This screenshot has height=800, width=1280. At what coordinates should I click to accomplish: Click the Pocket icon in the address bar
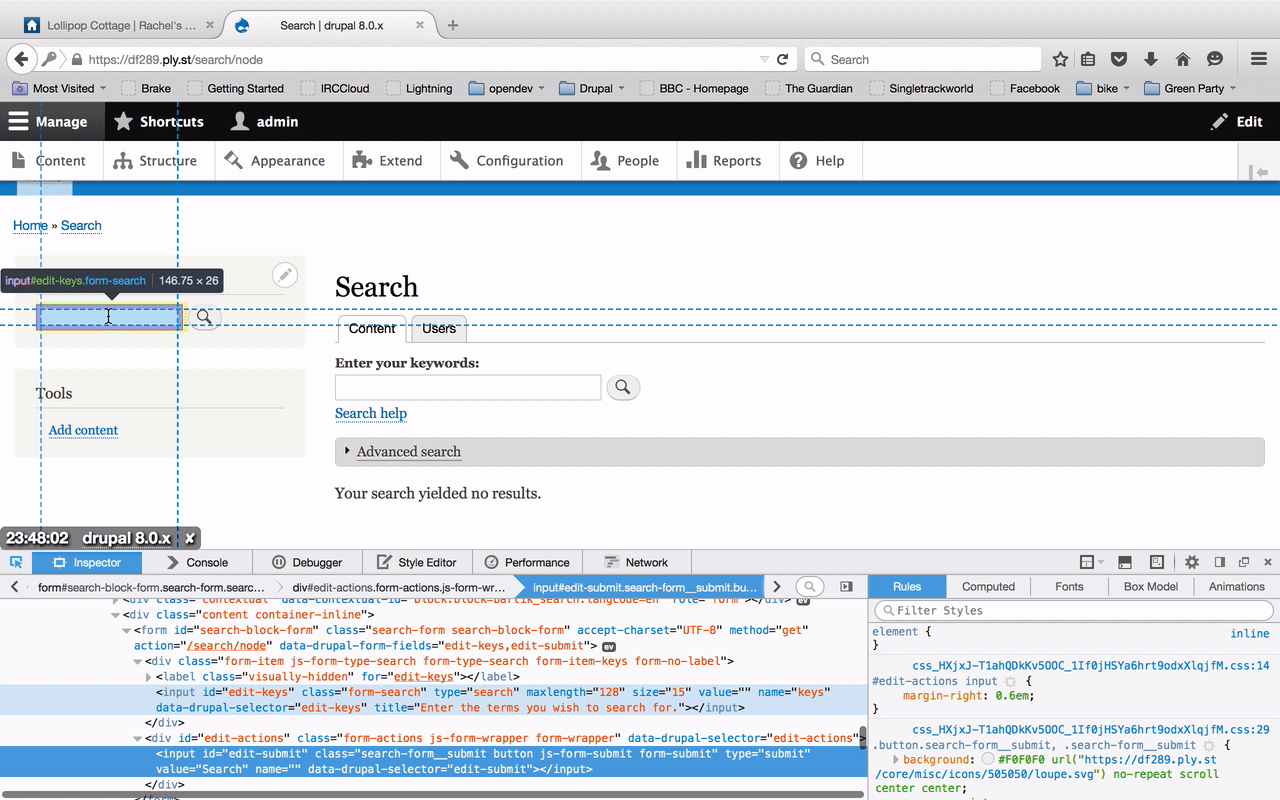[x=1119, y=59]
